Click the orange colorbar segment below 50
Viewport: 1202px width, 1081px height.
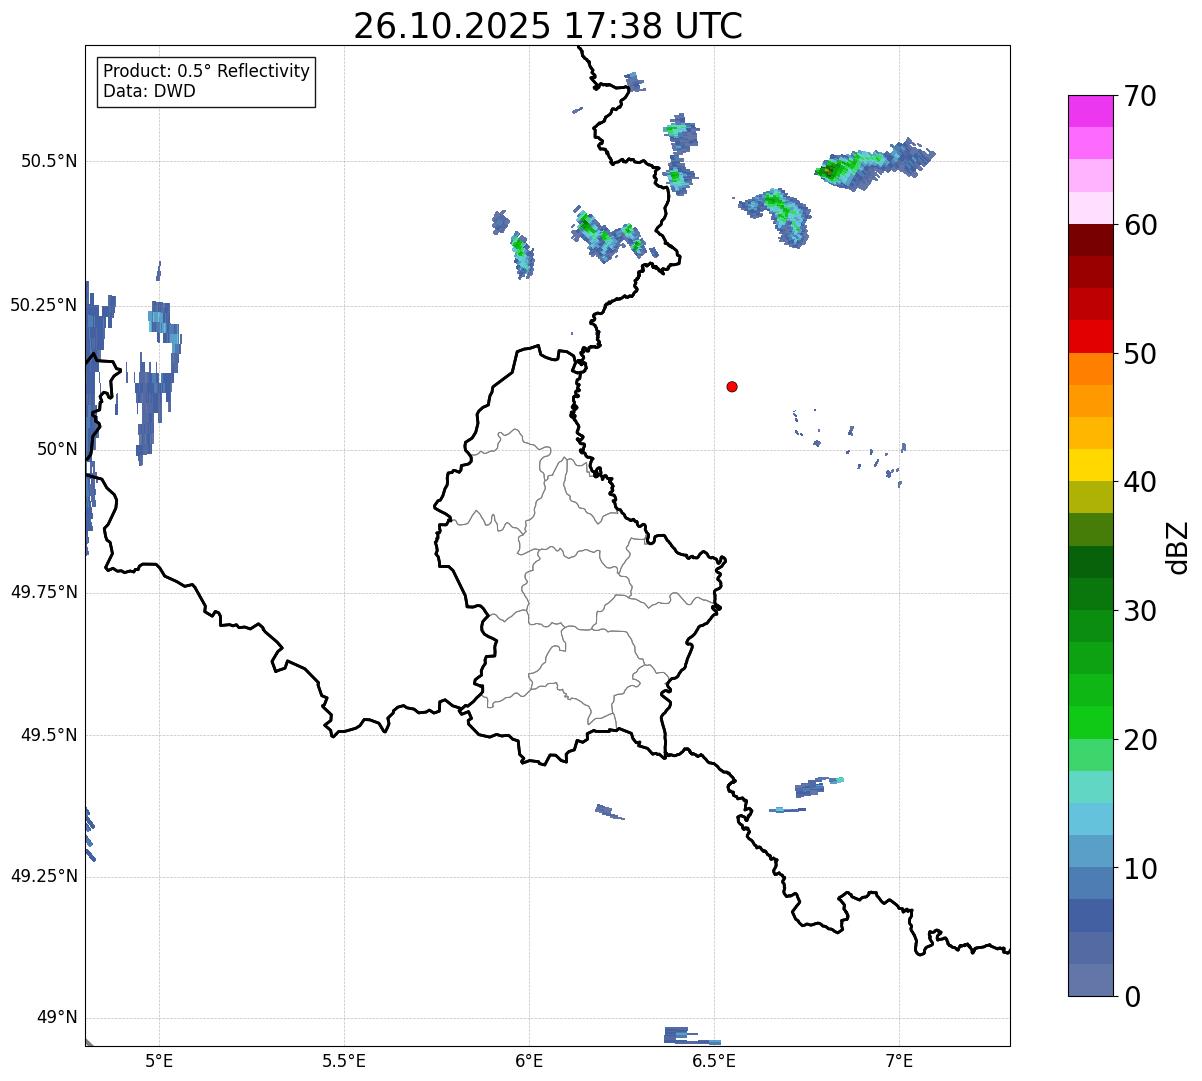[1091, 369]
